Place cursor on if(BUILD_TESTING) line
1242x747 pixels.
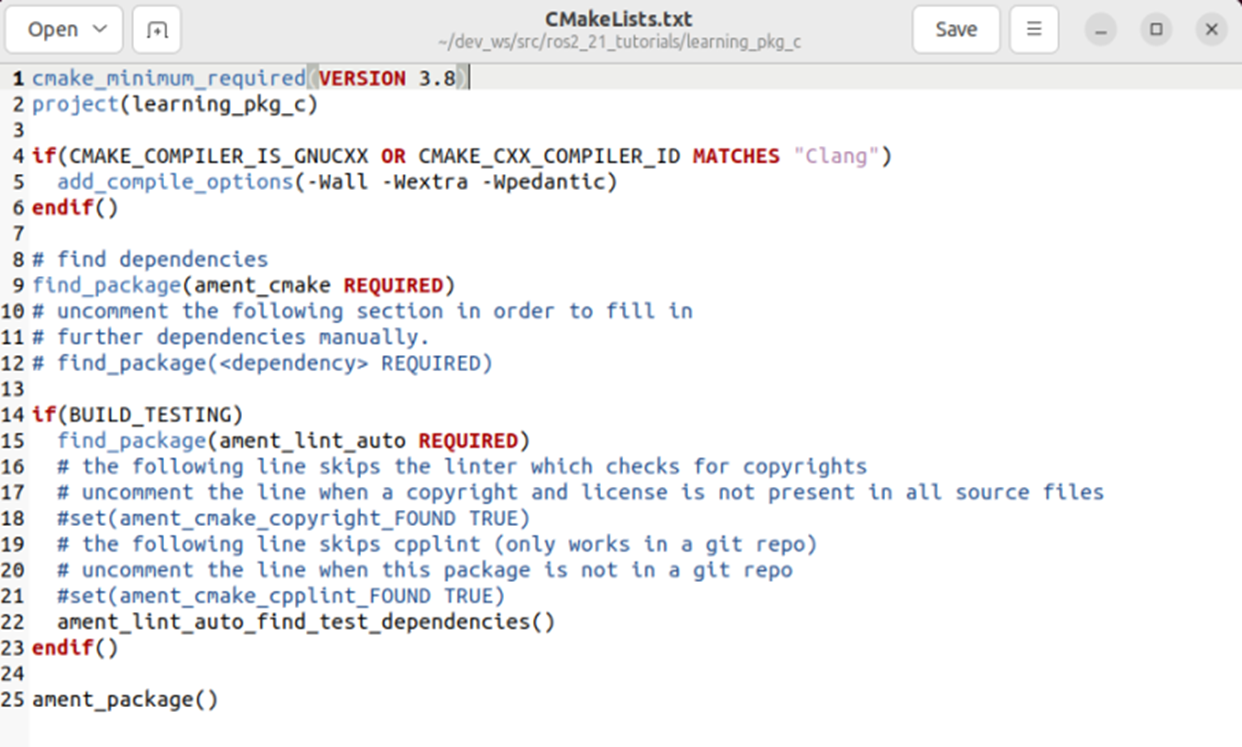[x=137, y=415]
